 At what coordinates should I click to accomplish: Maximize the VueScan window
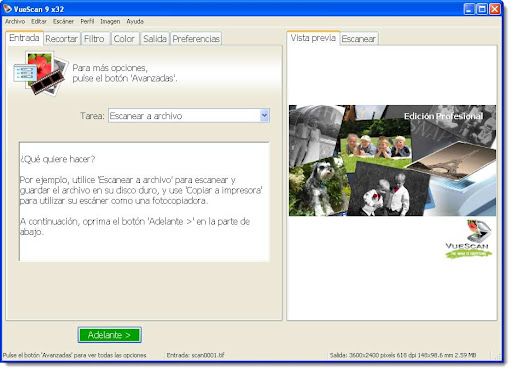(x=482, y=9)
